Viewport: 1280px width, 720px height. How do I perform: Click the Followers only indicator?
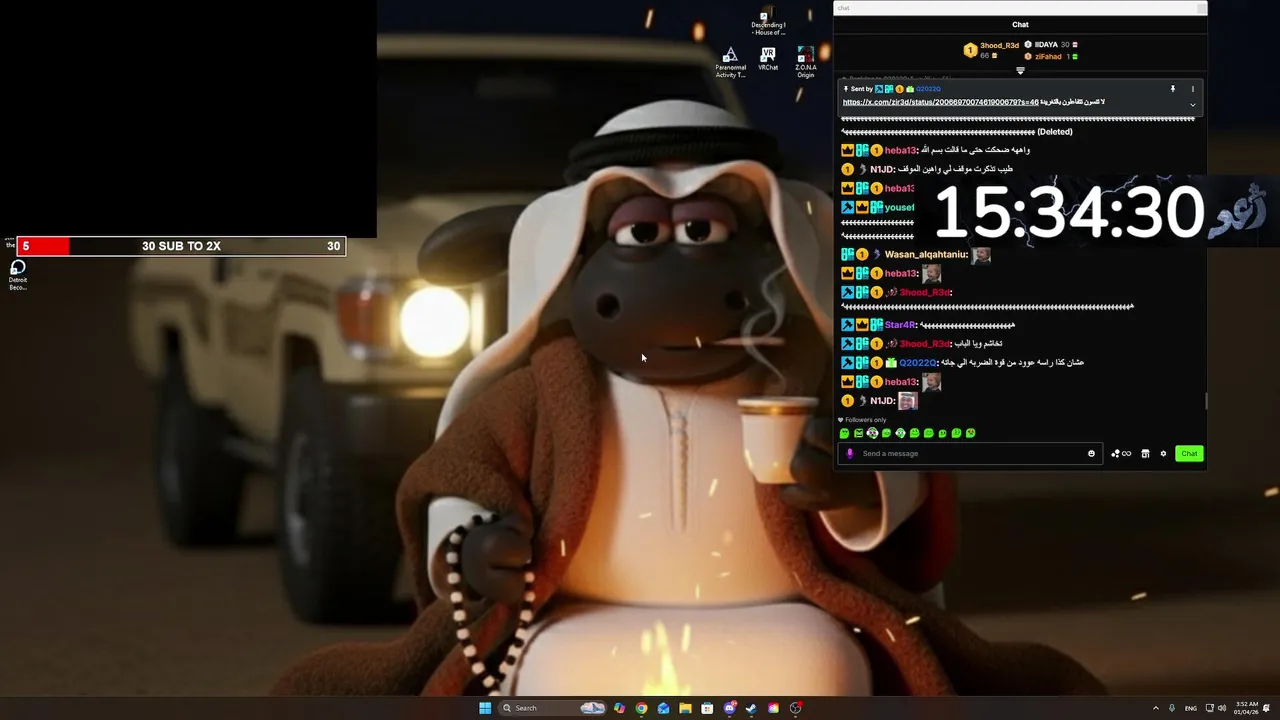(x=862, y=420)
